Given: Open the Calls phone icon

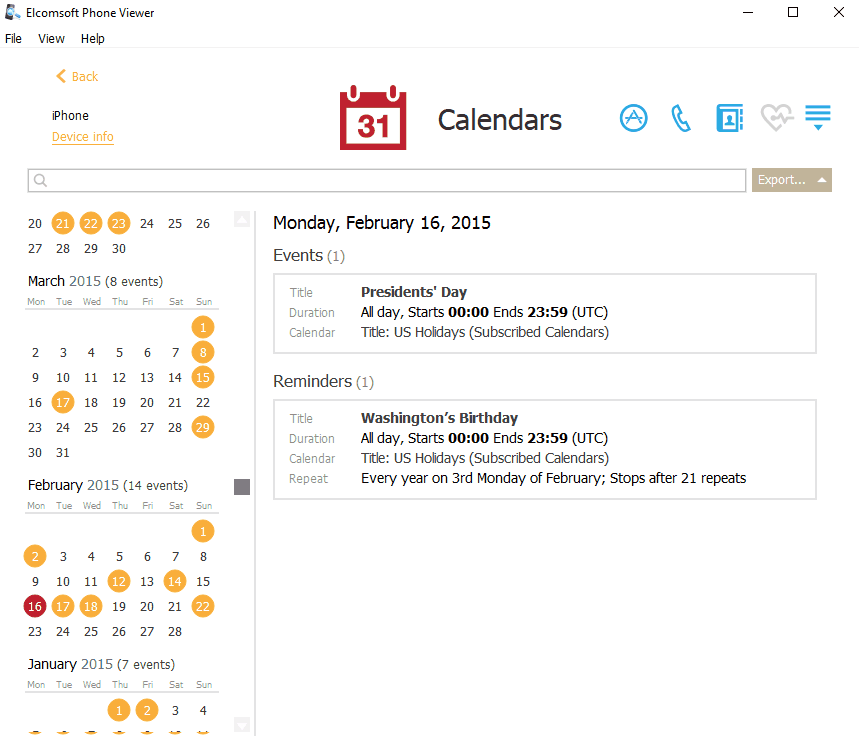Looking at the screenshot, I should point(681,118).
